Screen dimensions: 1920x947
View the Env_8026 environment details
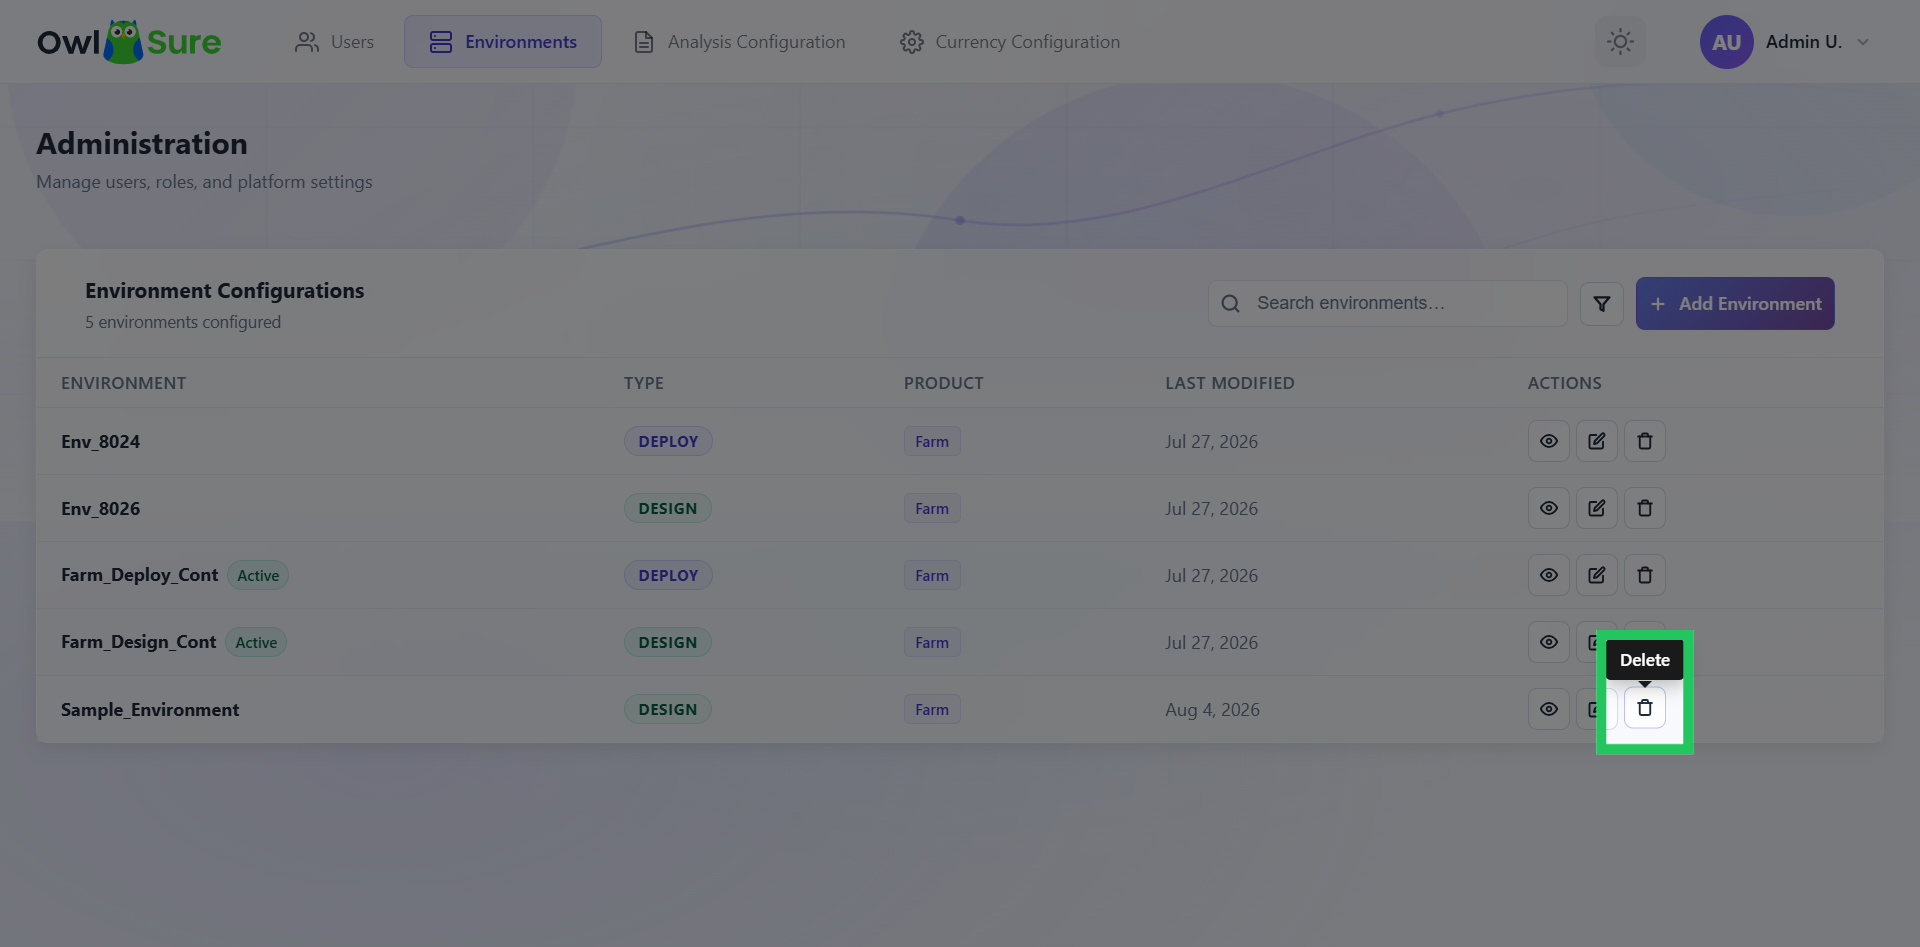point(1548,508)
